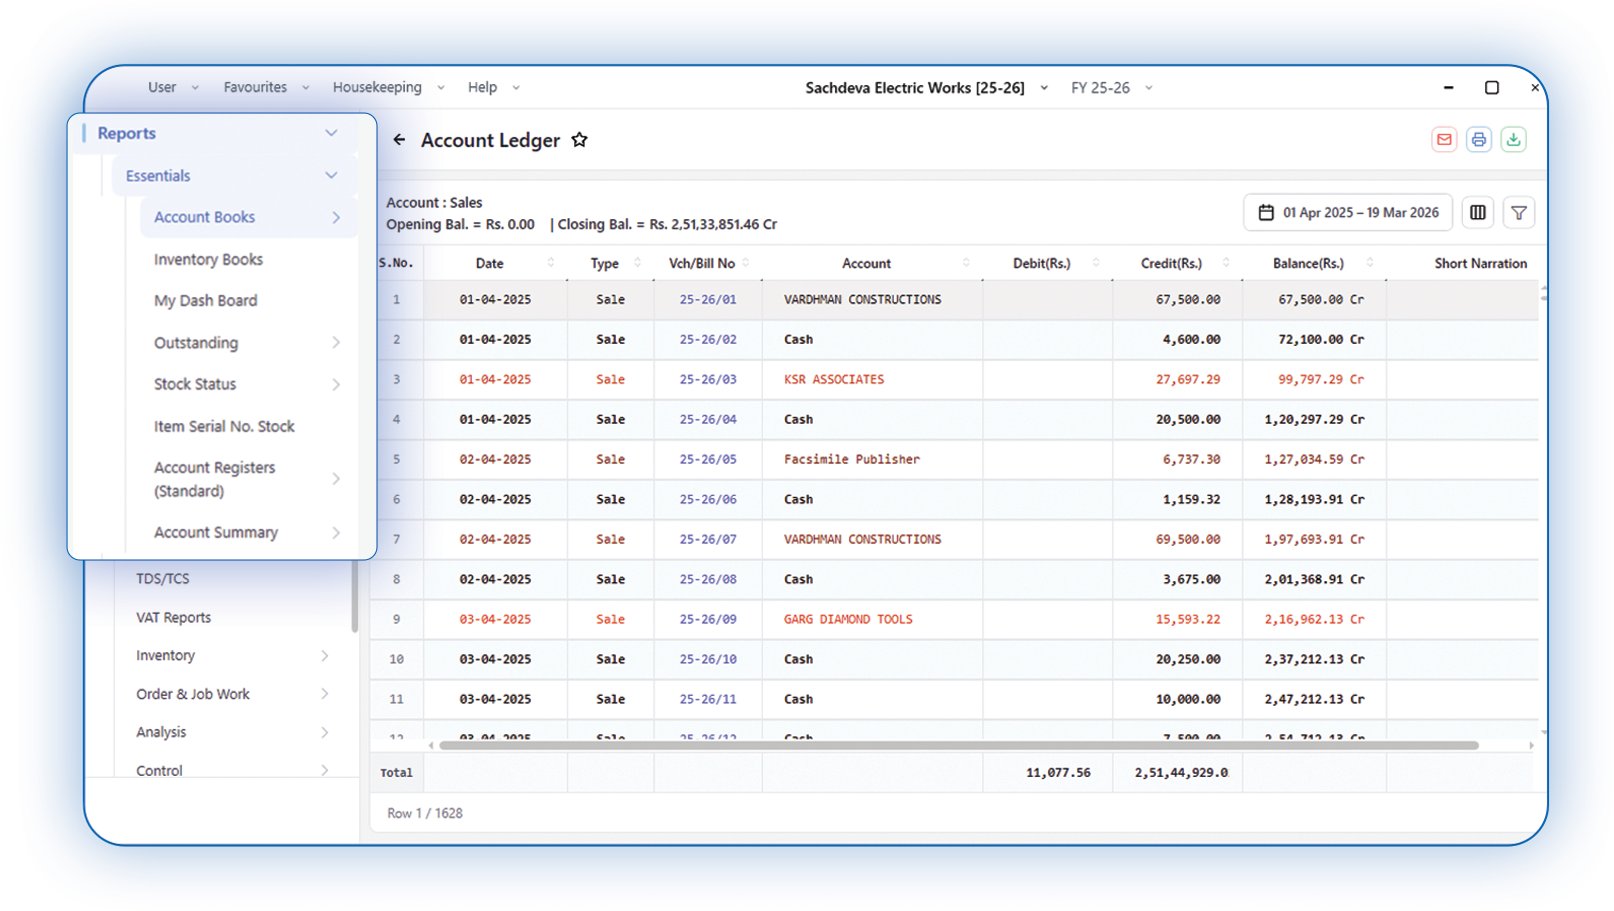Expand the Account Summary submenu
The height and width of the screenshot is (911, 1614).
click(x=336, y=533)
